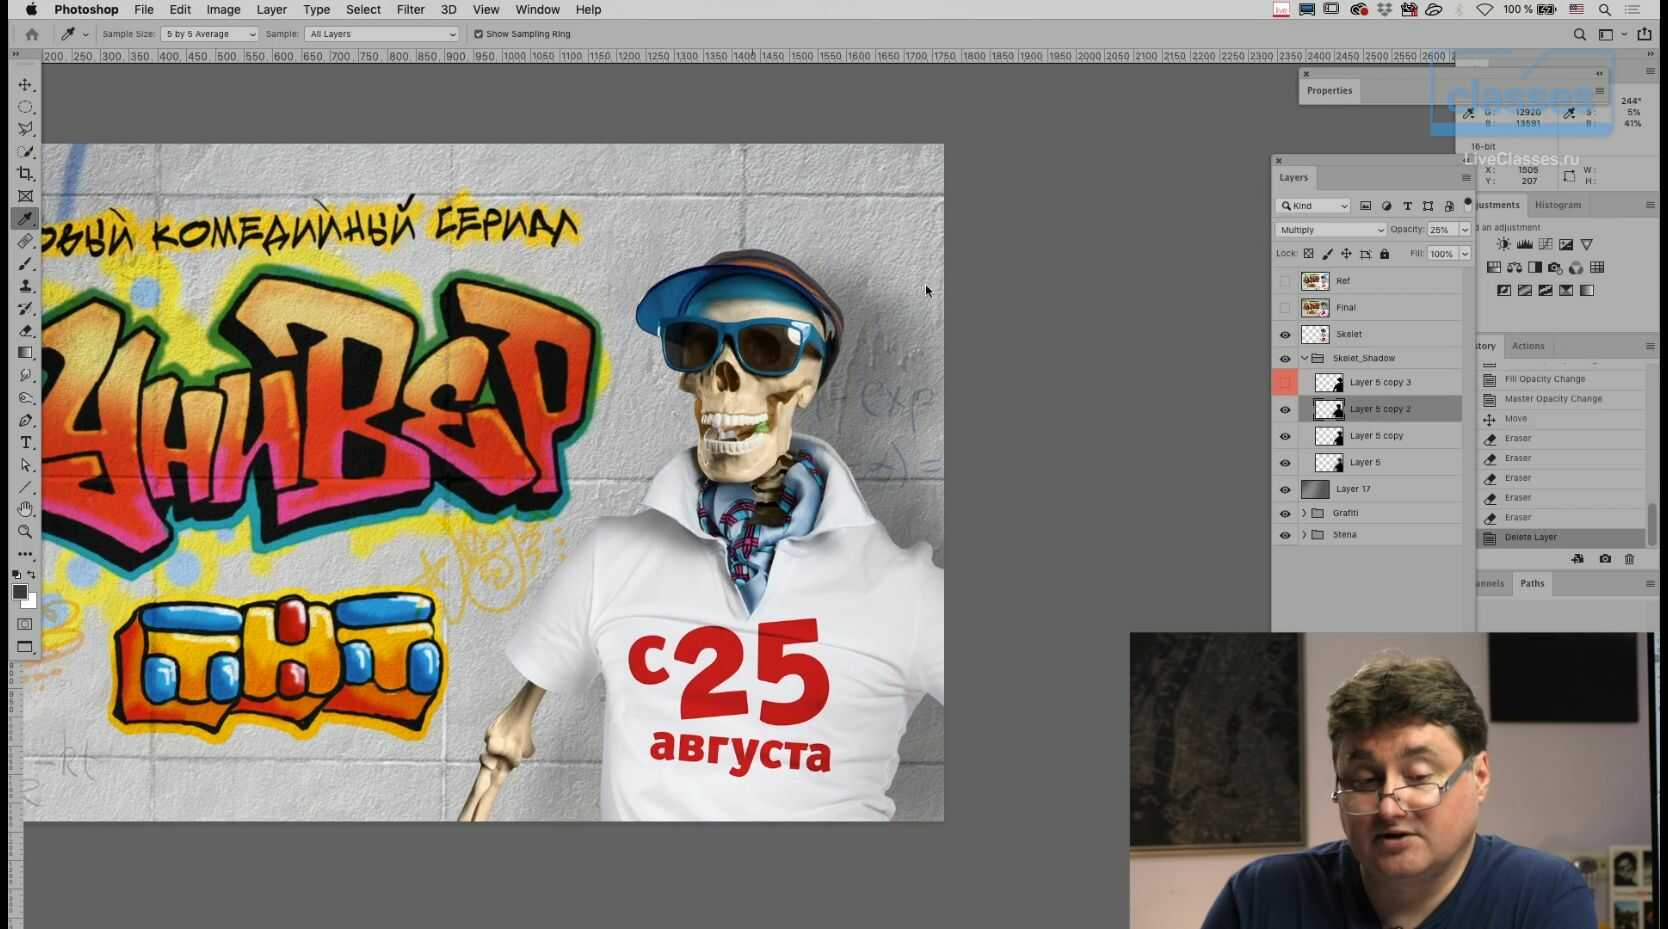Click the foreground color swatch

(19, 592)
